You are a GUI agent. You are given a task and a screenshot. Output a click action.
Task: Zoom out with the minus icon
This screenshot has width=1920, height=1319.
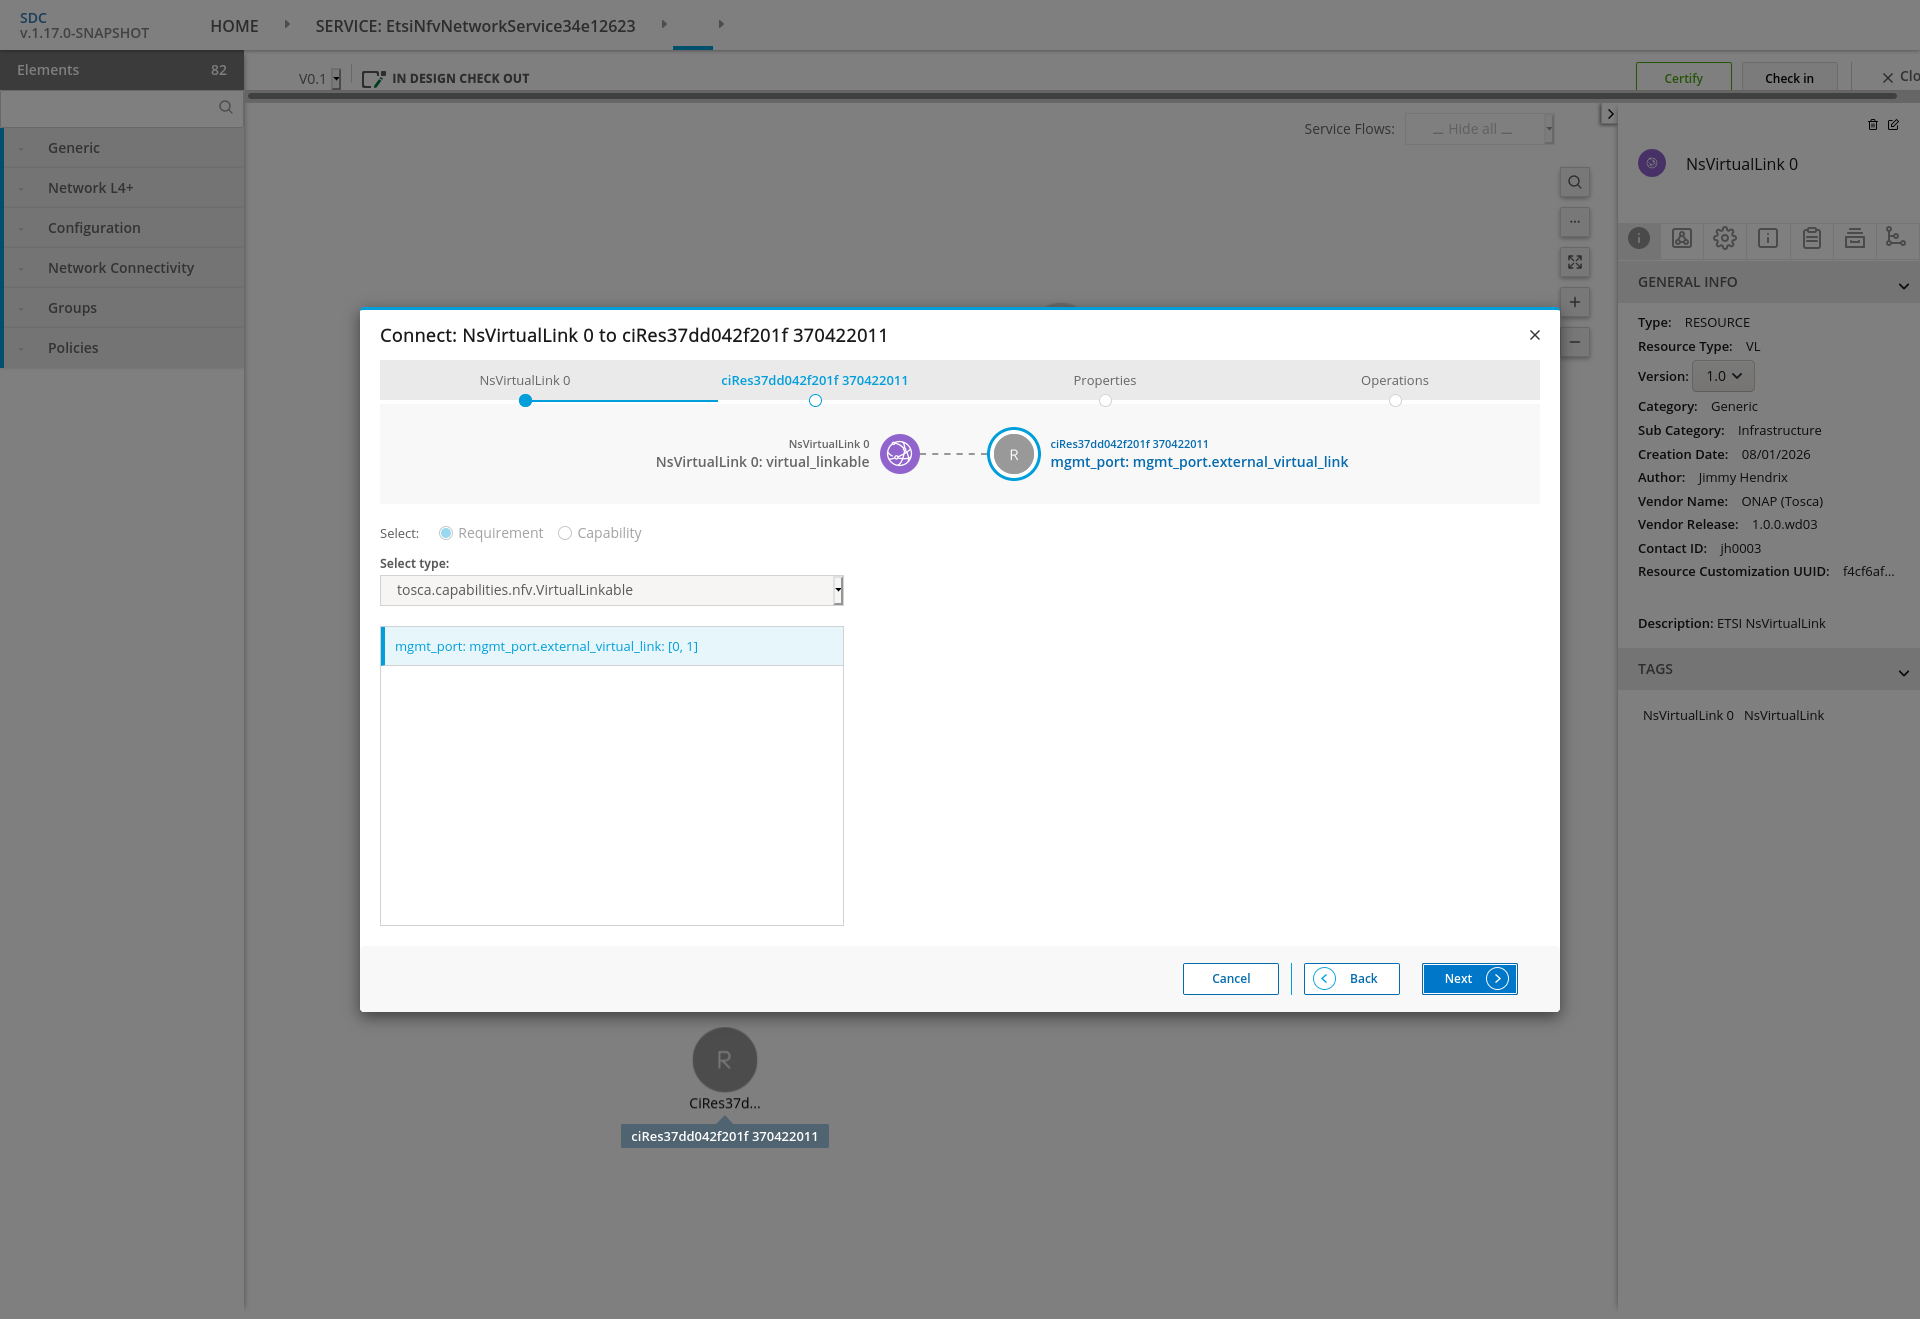1575,342
